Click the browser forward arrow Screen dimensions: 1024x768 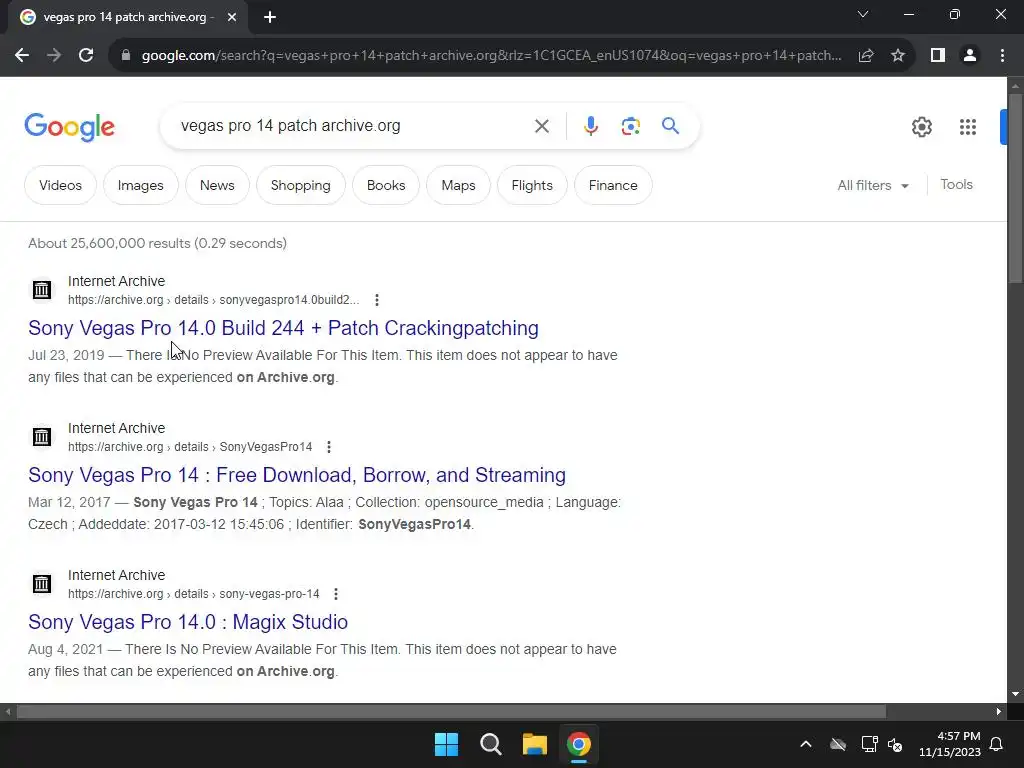coord(54,56)
